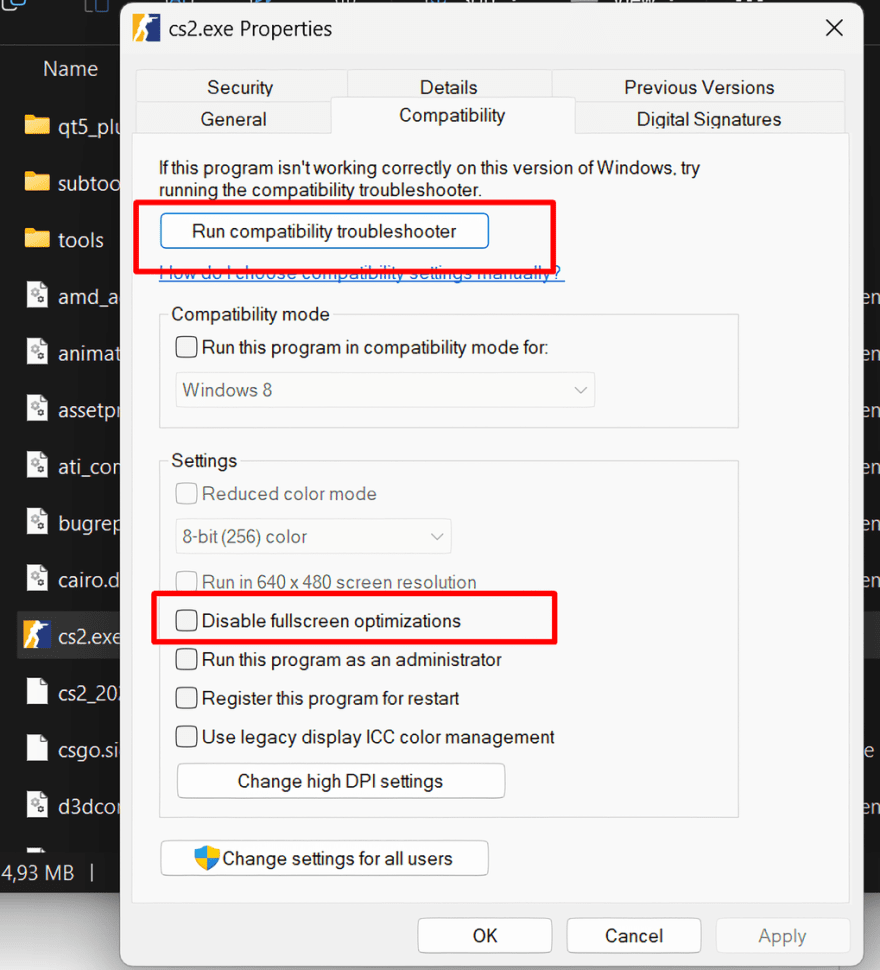Enable Disable fullscreen optimizations
This screenshot has height=970, width=880.
pos(186,621)
